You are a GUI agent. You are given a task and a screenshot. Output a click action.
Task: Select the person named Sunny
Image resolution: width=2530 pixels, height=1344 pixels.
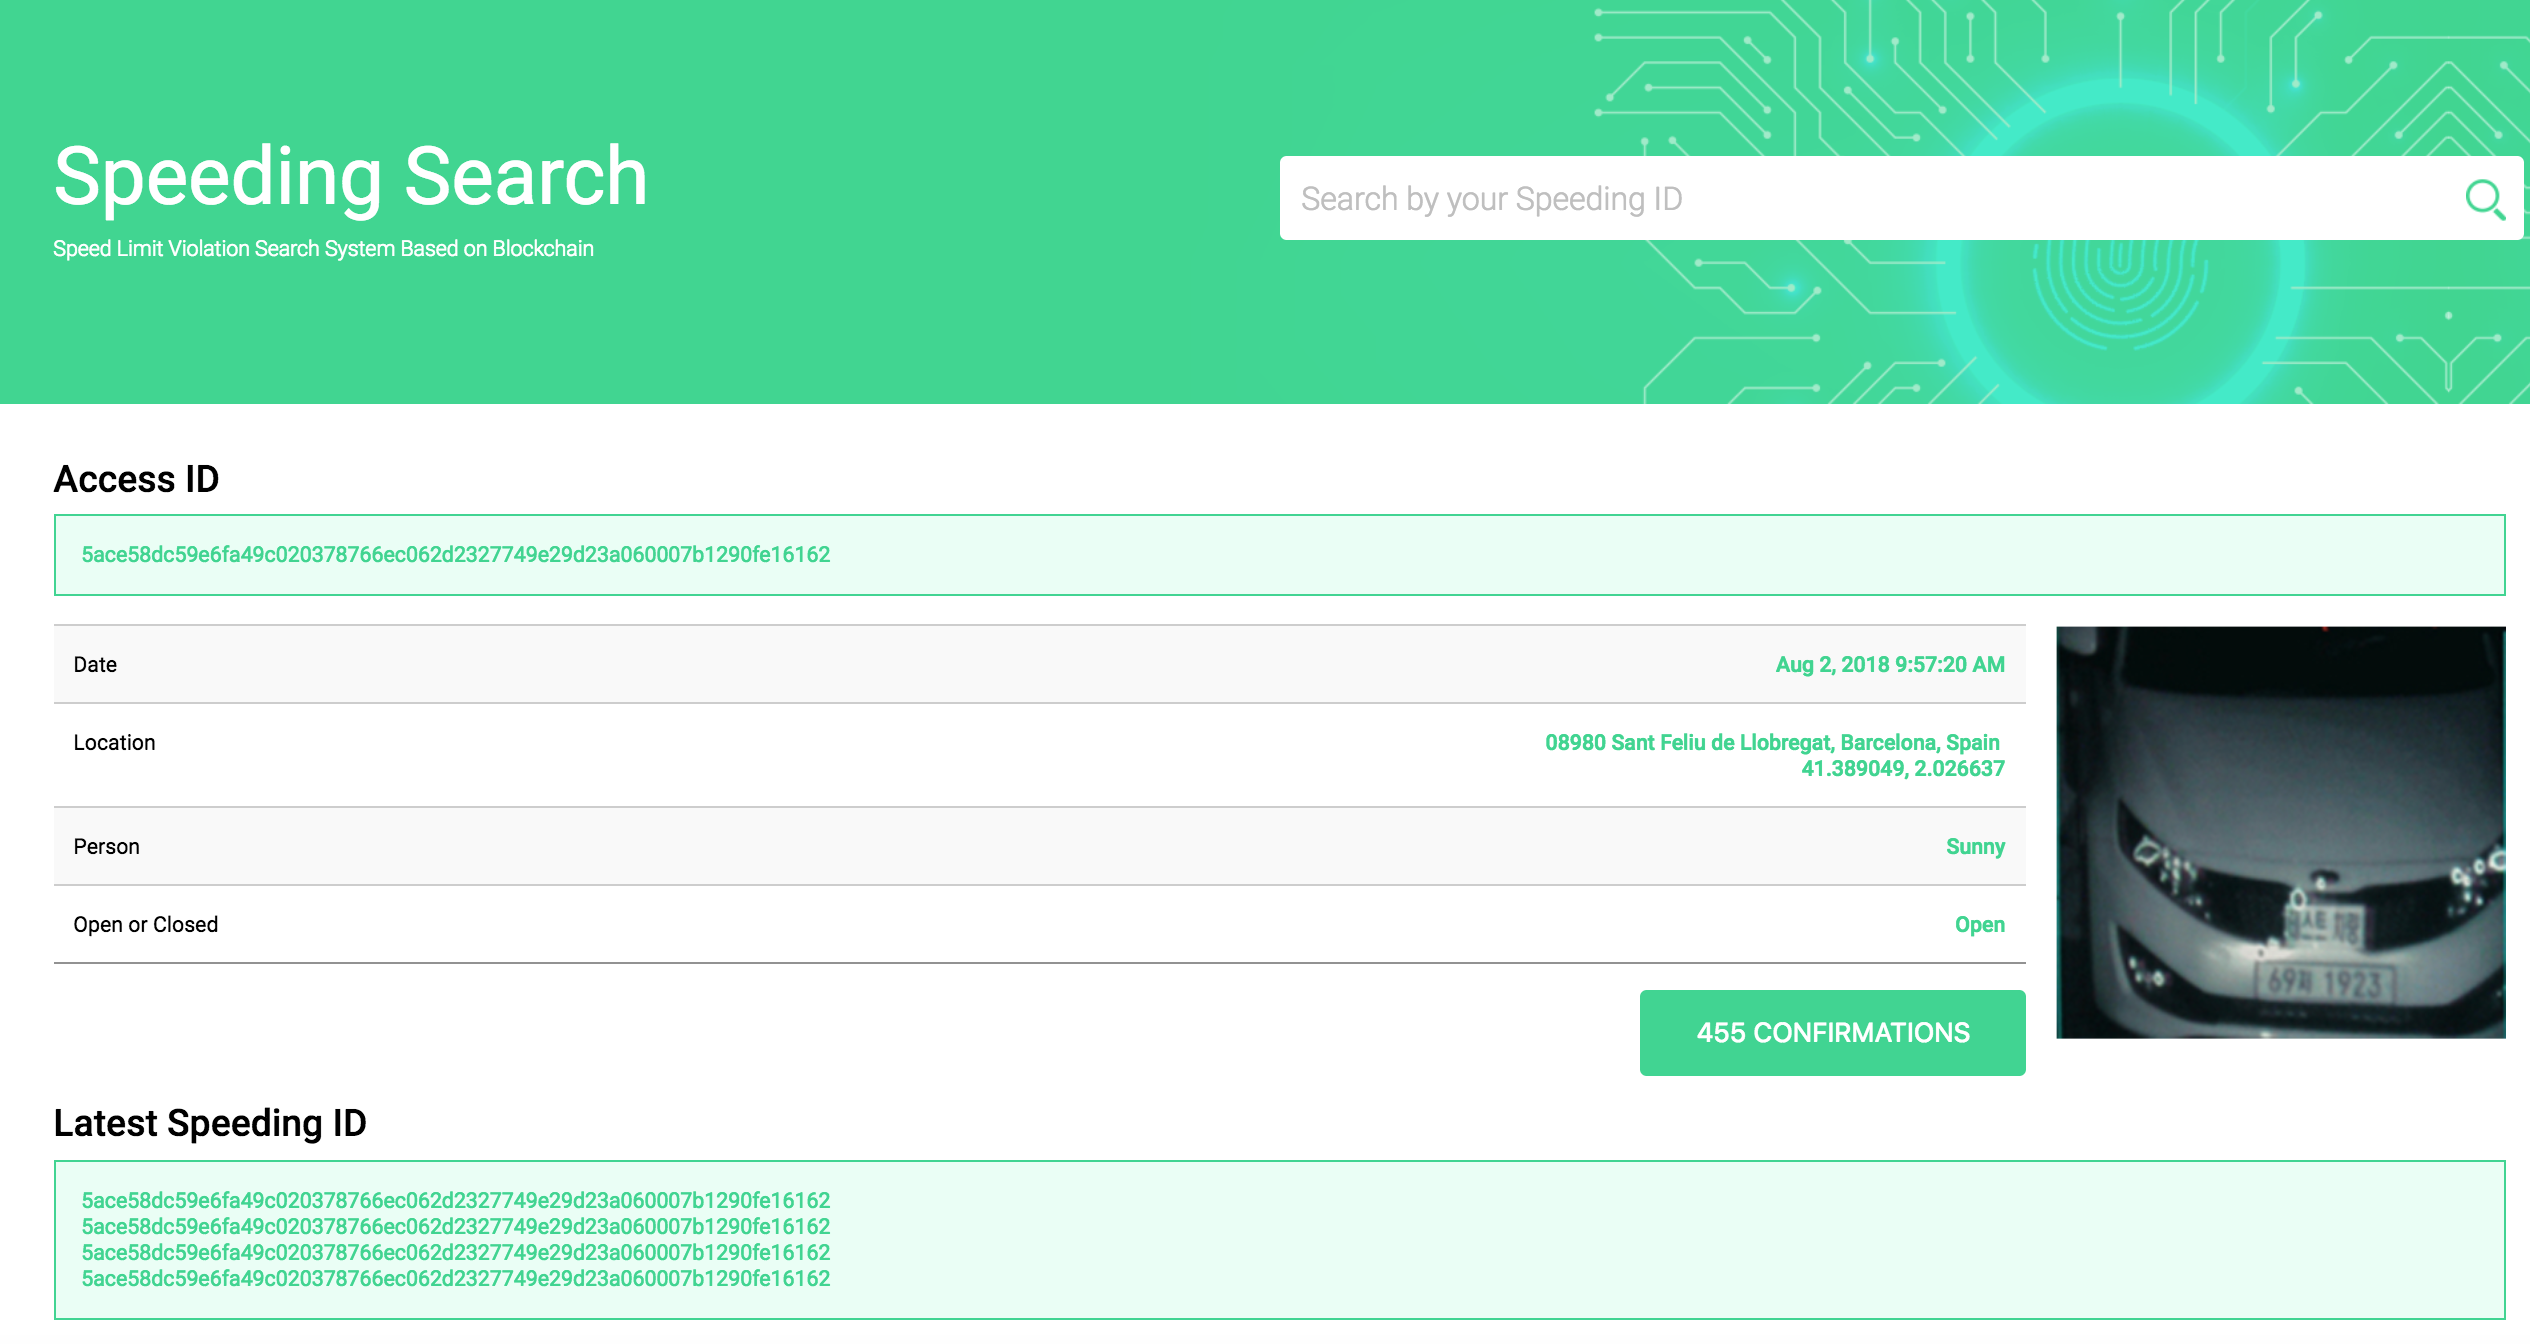click(x=1975, y=846)
